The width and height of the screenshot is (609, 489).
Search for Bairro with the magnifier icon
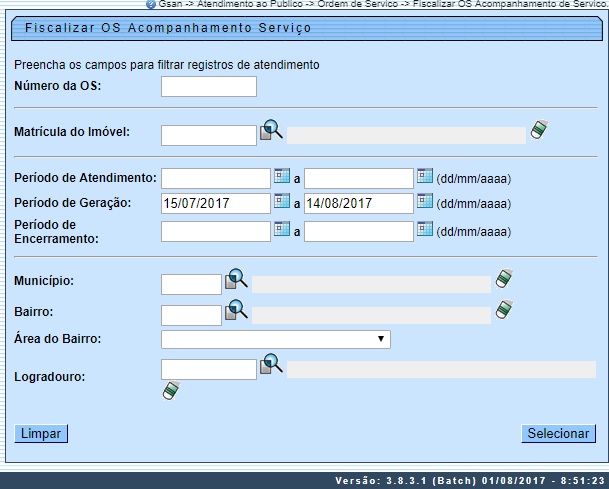(x=236, y=310)
